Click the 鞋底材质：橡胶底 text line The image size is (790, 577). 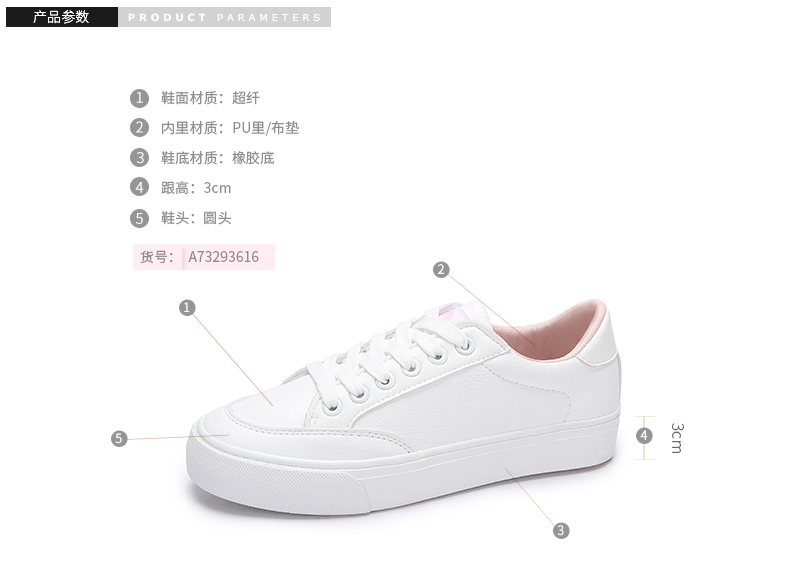(218, 158)
